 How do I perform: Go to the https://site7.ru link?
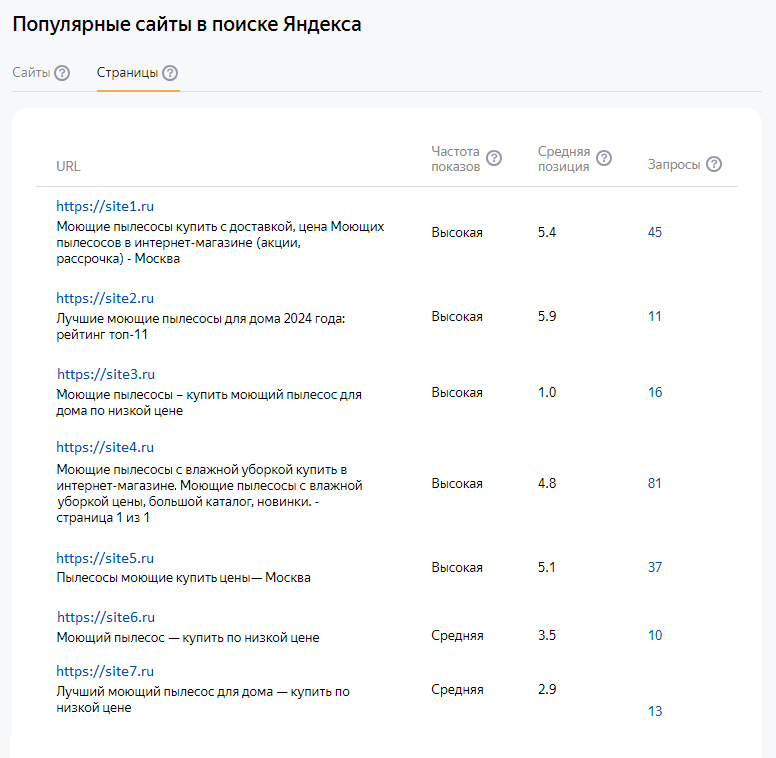(105, 671)
